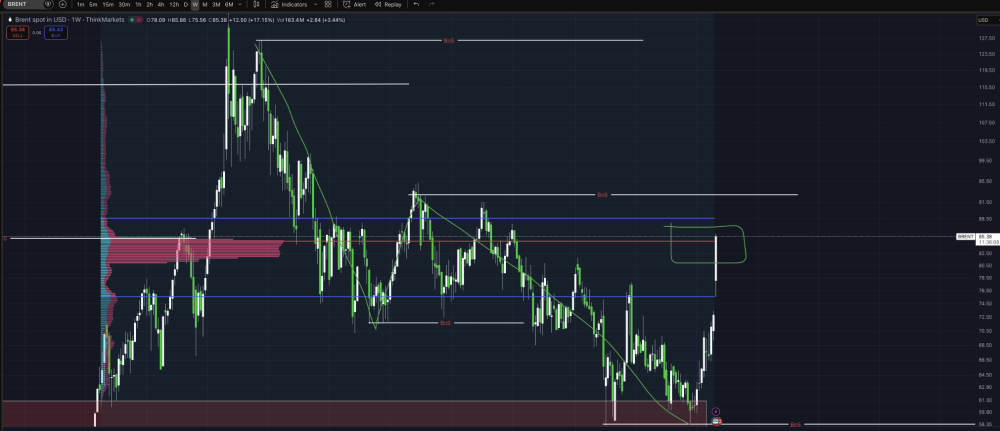This screenshot has width=1000, height=431.
Task: Click the 99.50 price scale label
Action: [986, 161]
